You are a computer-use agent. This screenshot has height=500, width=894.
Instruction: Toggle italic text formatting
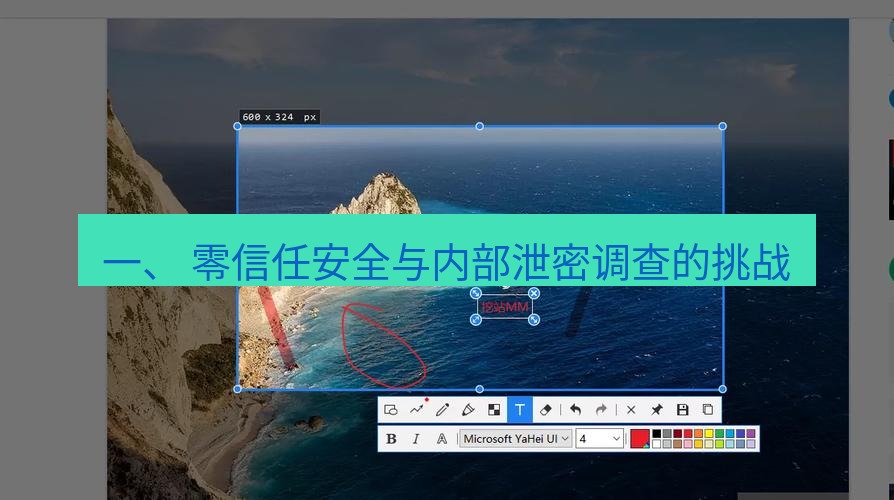(x=416, y=438)
